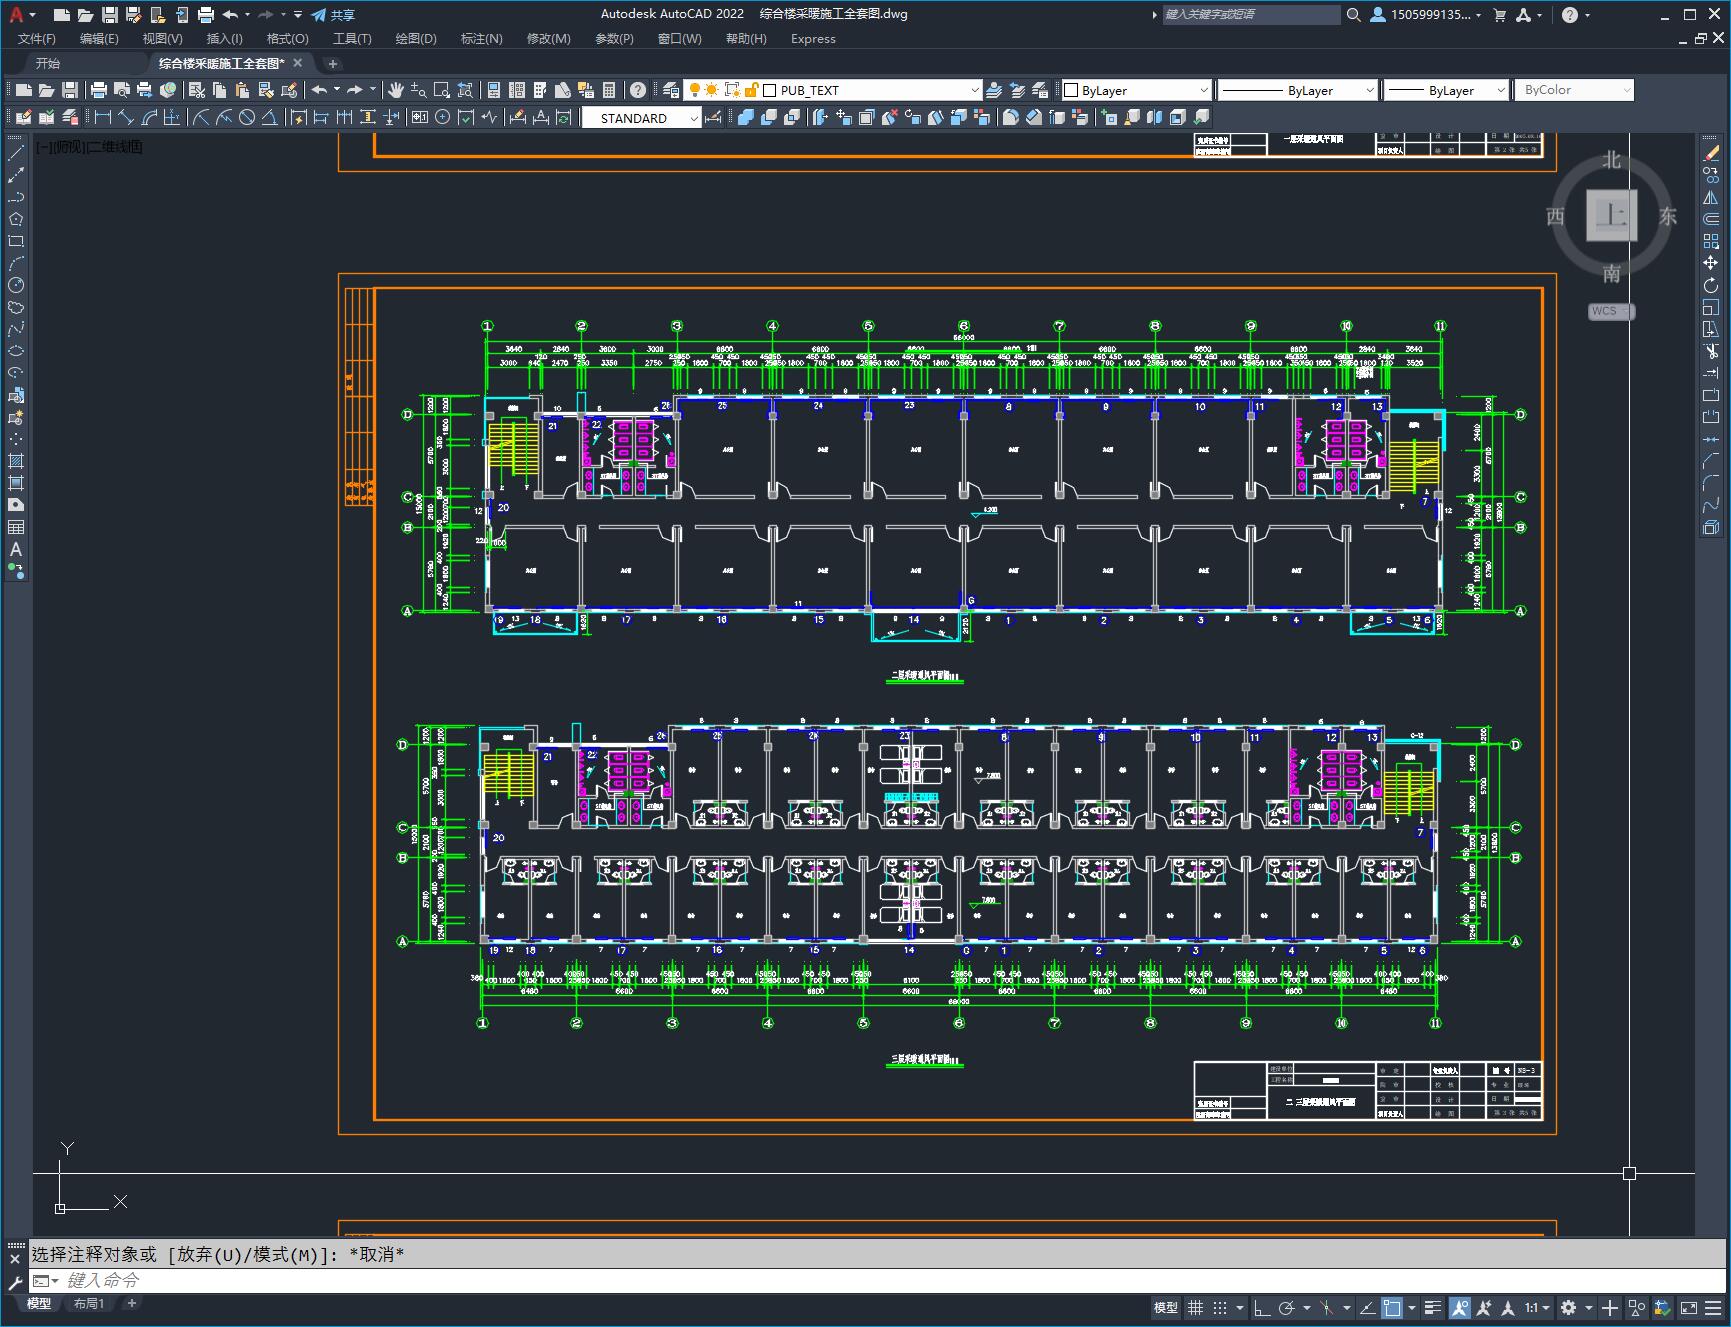Viewport: 1731px width, 1327px height.
Task: Toggle annotation visibility in status bar
Action: click(x=1460, y=1307)
